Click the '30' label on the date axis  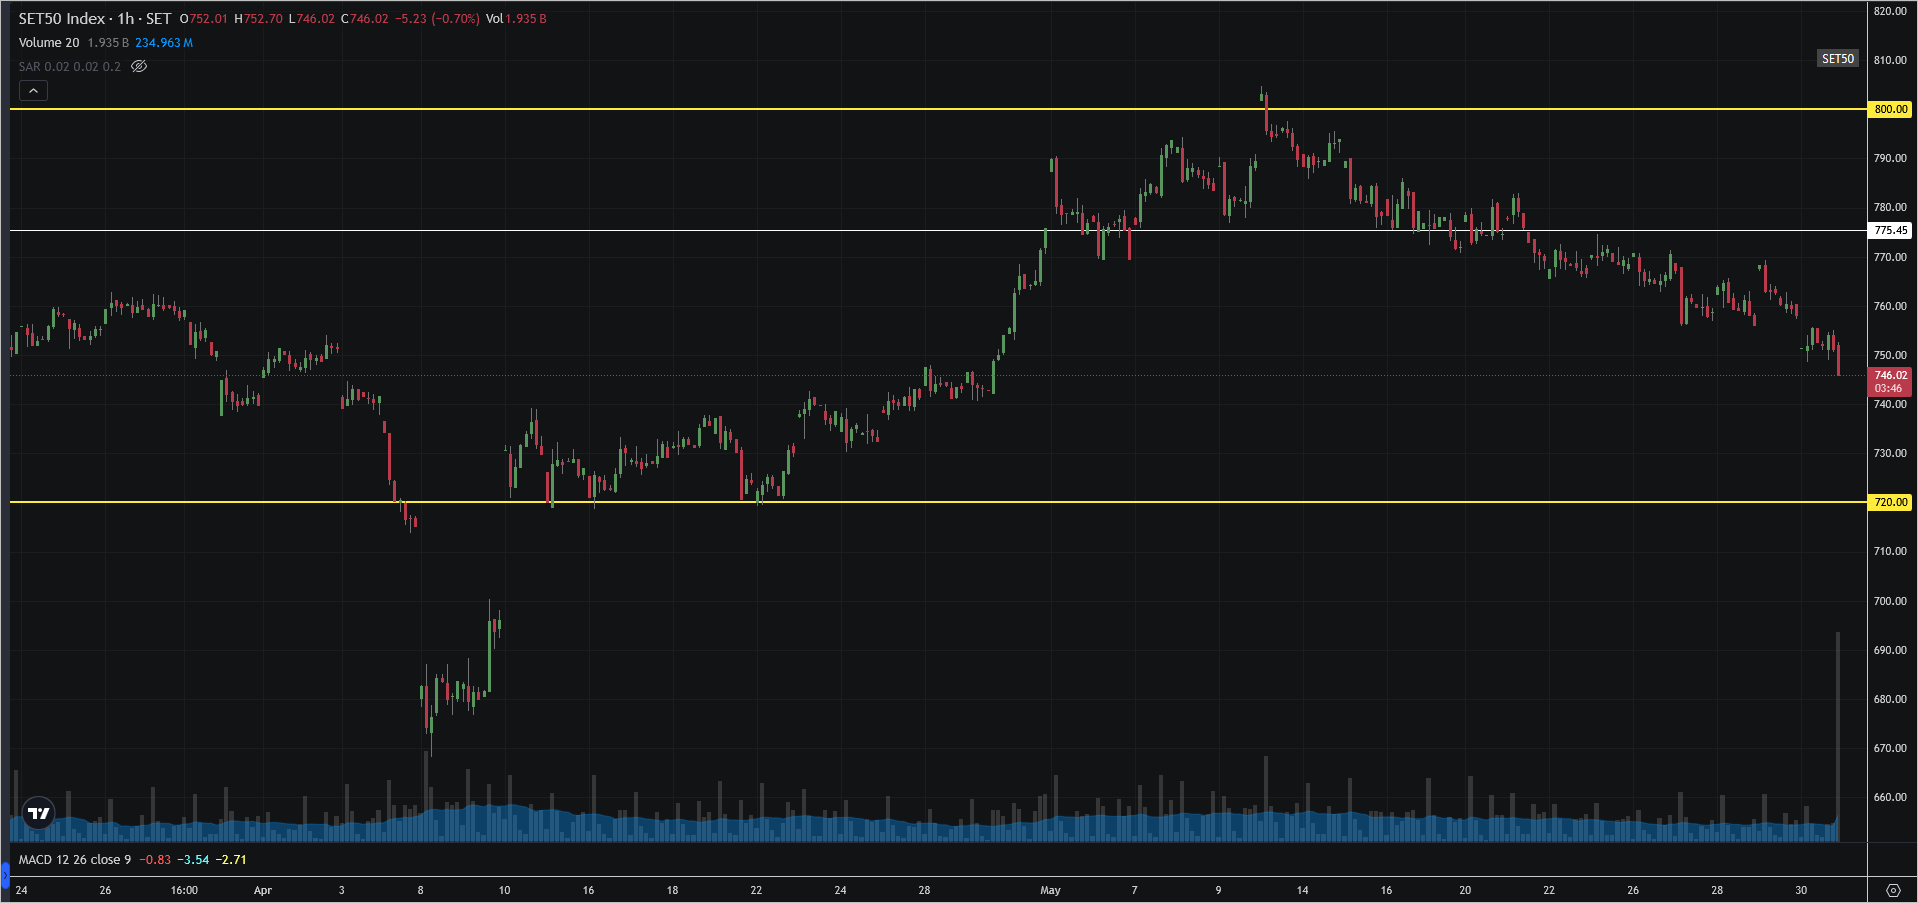click(x=1801, y=890)
